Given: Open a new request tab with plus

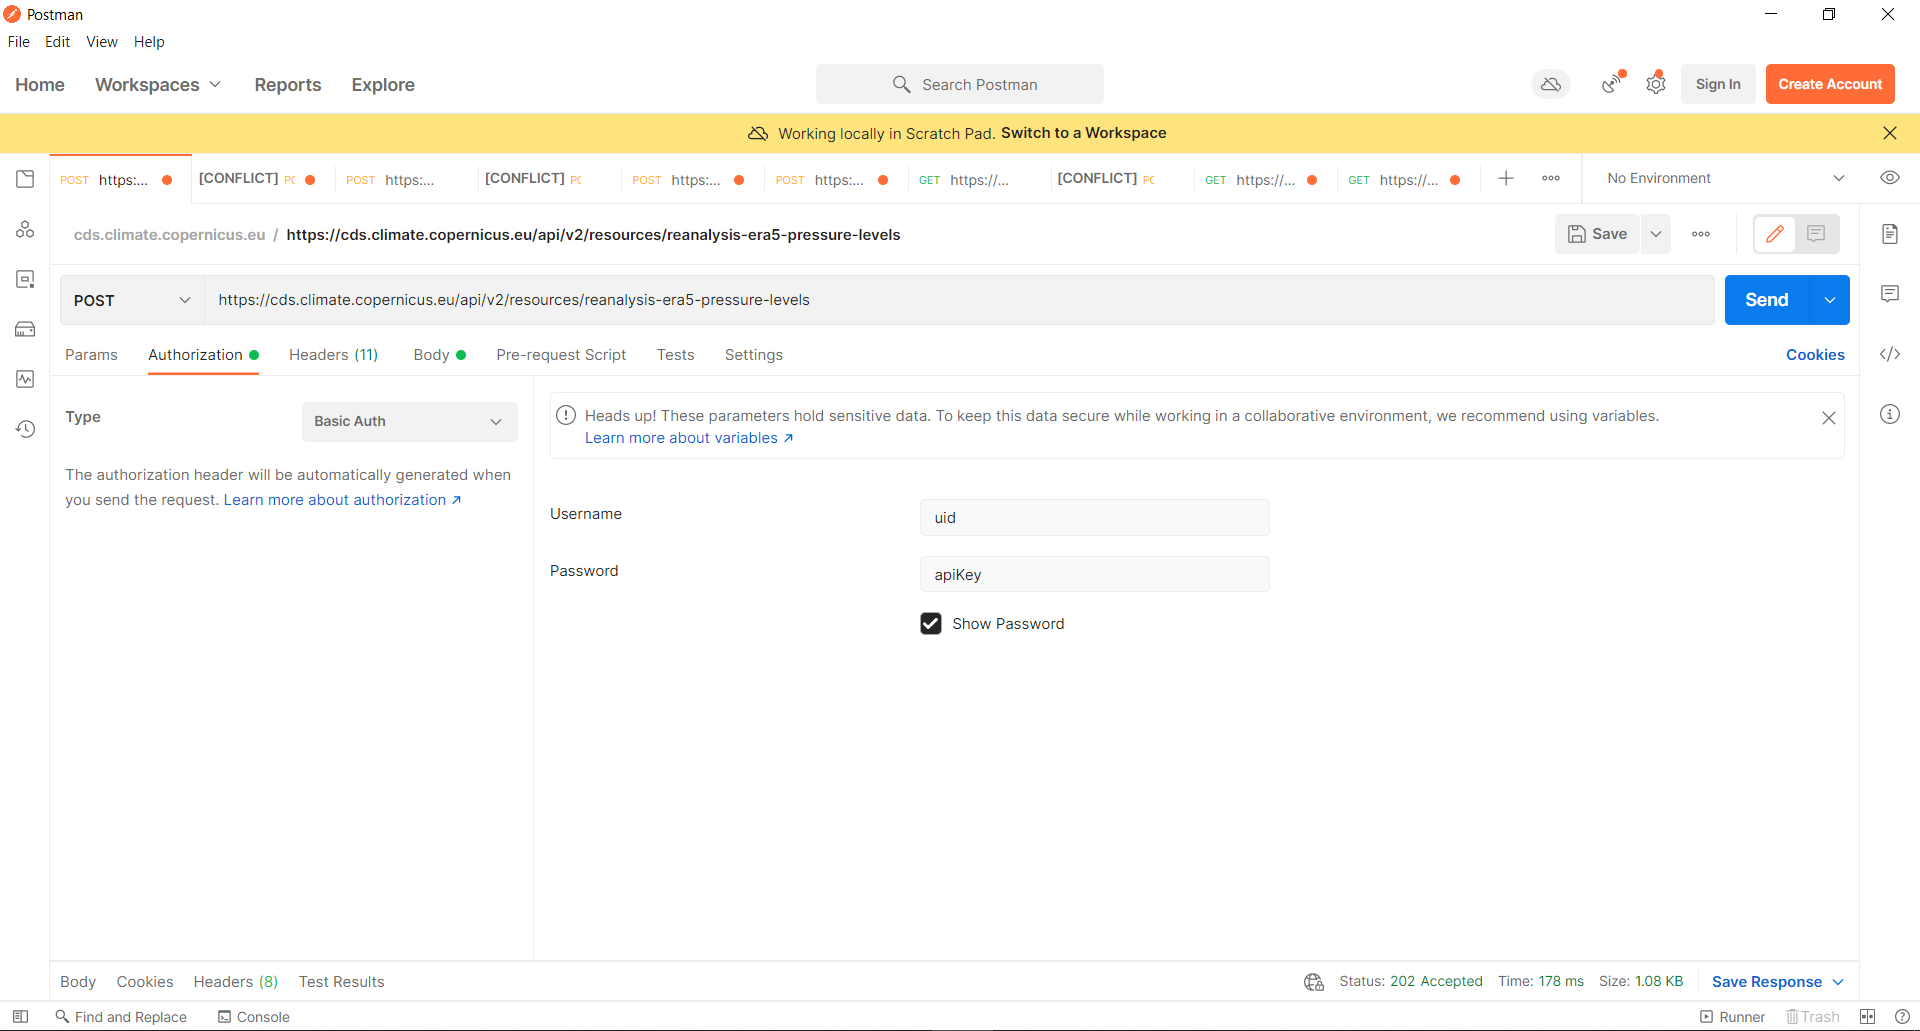Looking at the screenshot, I should click(1506, 178).
